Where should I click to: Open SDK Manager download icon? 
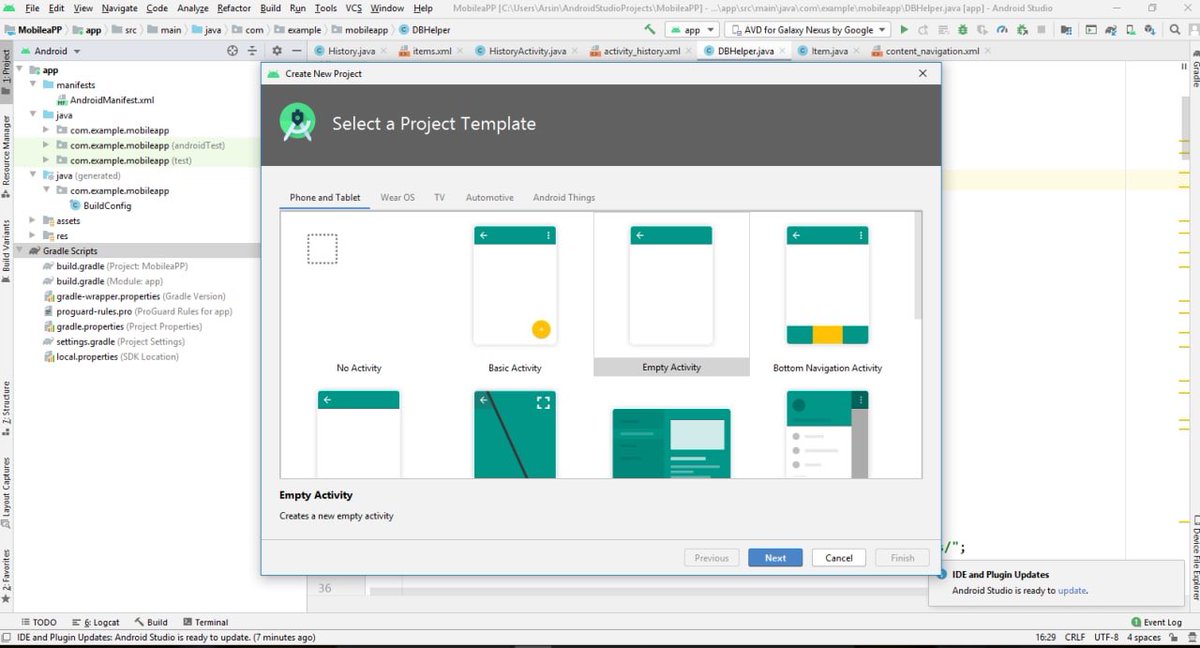[x=1149, y=30]
